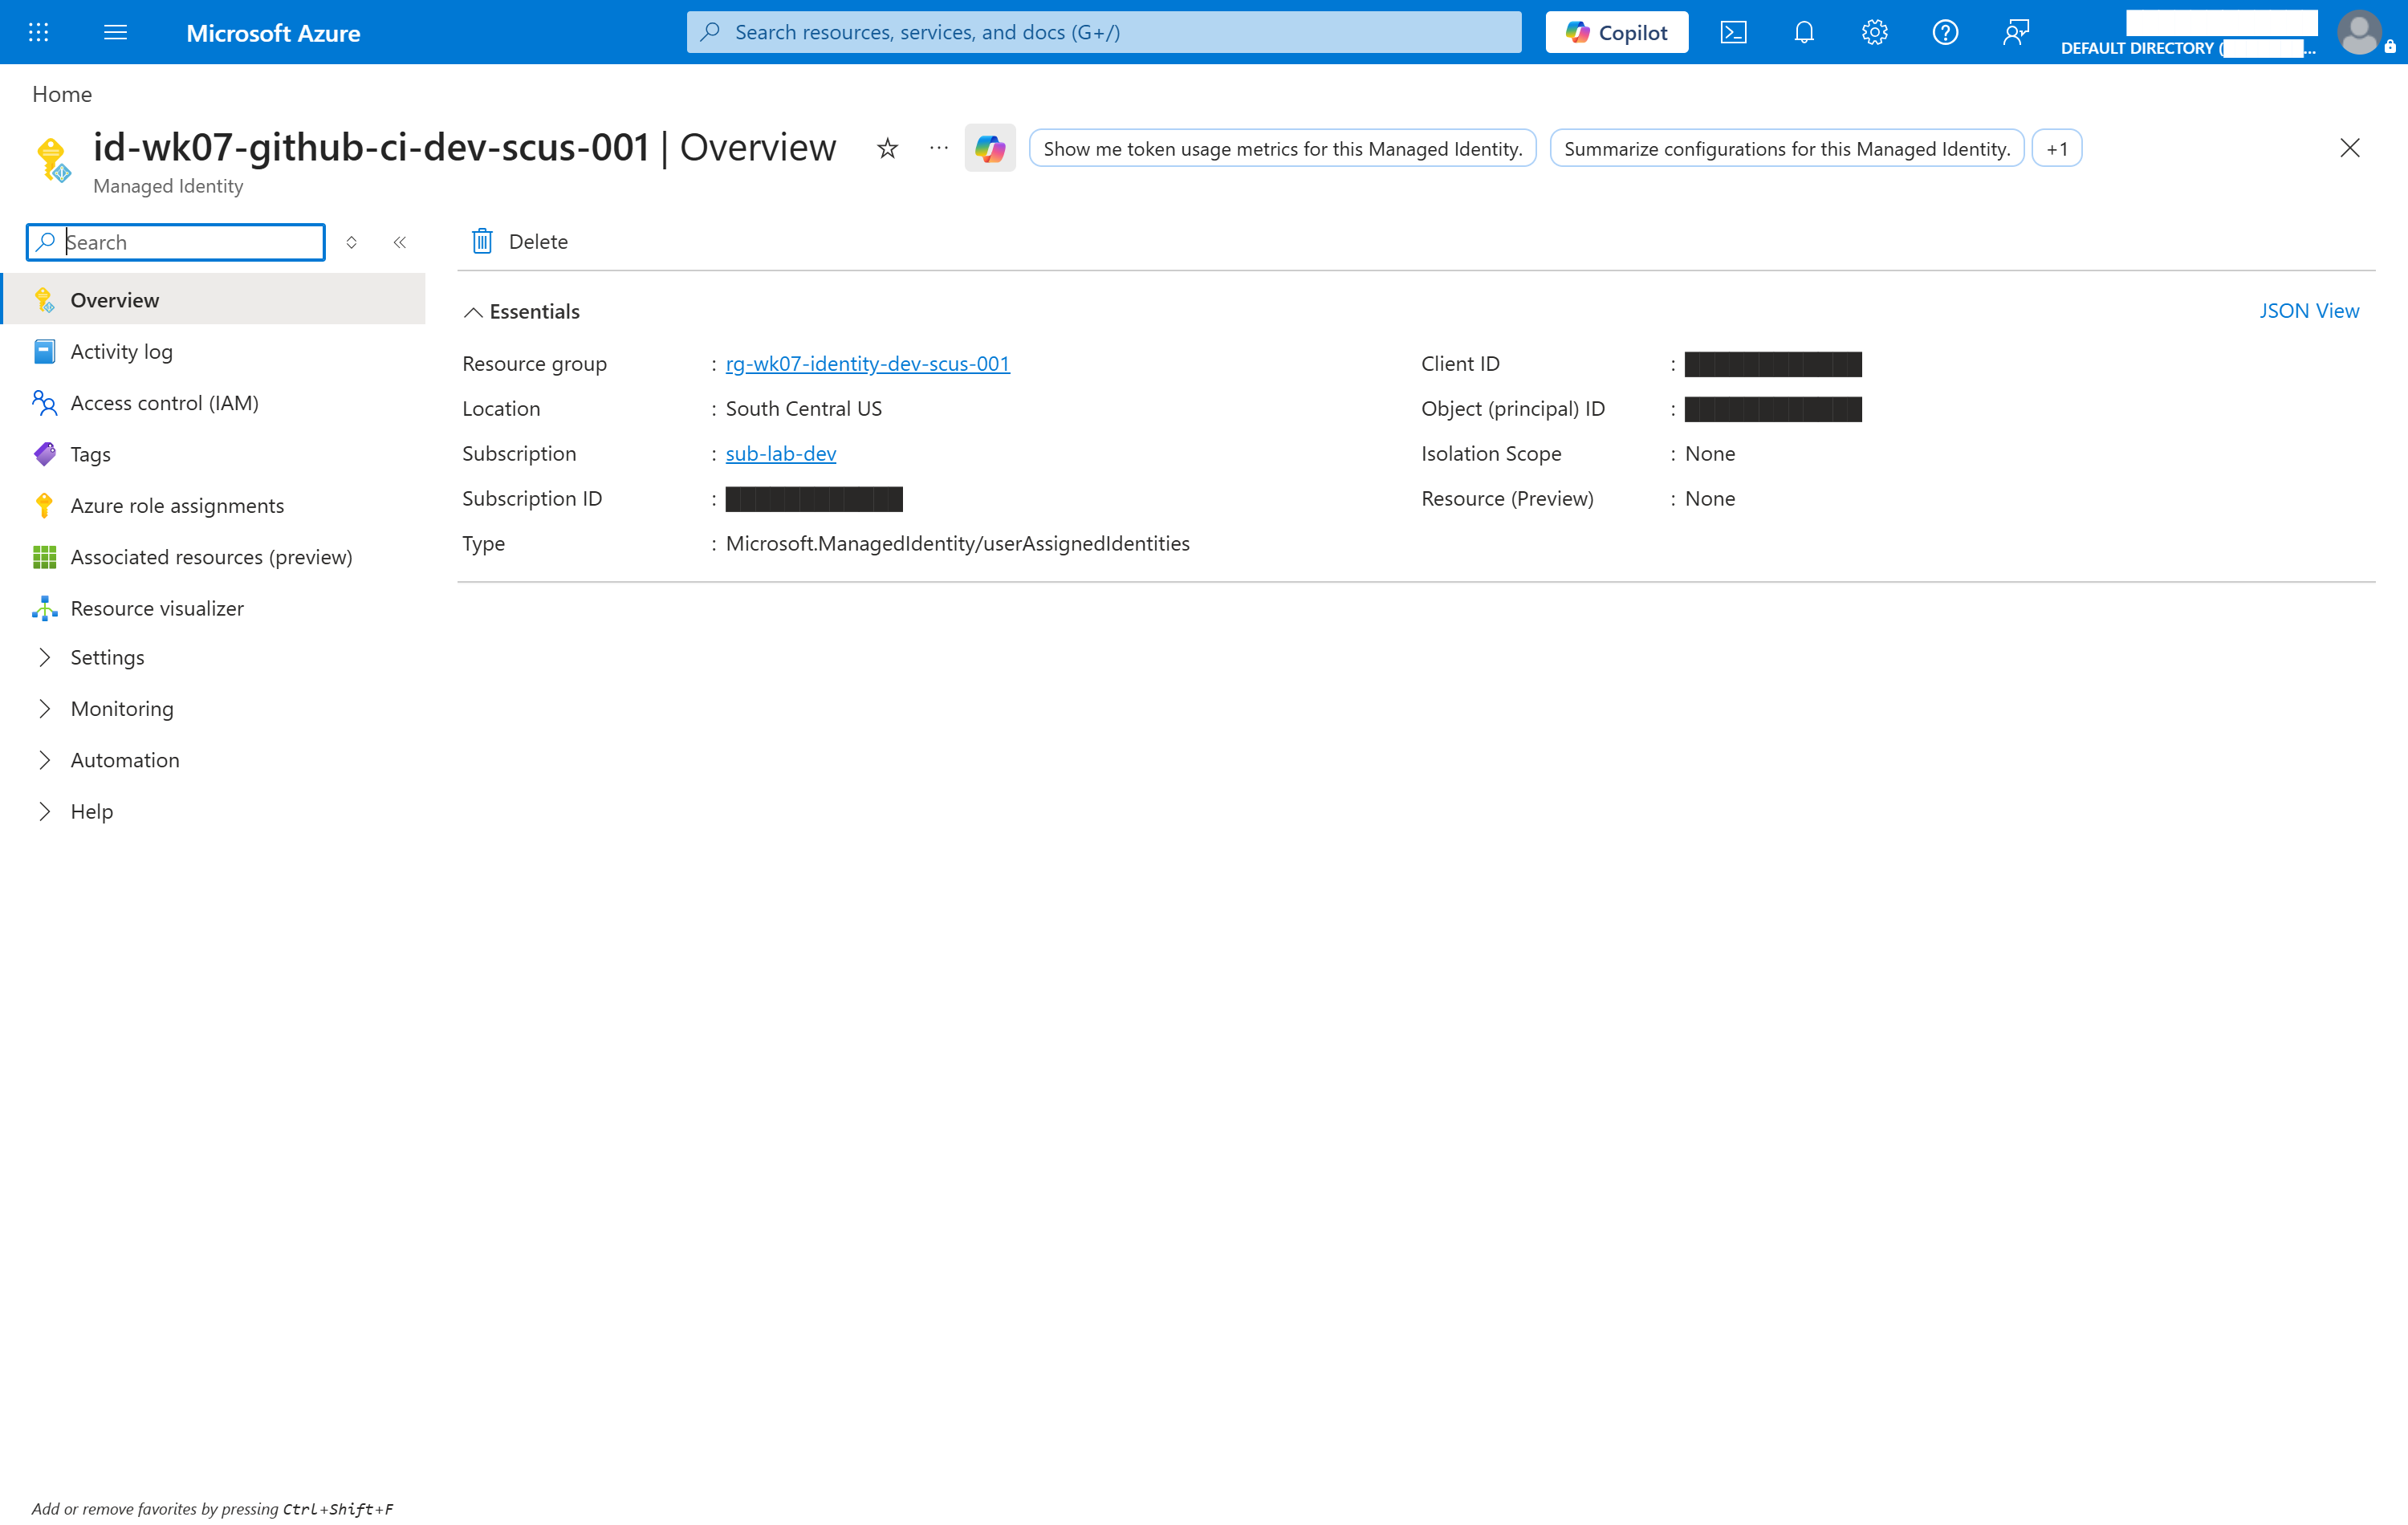Screen dimensions: 2408x1525
Task: Open the feedback icon in the header
Action: tap(2015, 32)
